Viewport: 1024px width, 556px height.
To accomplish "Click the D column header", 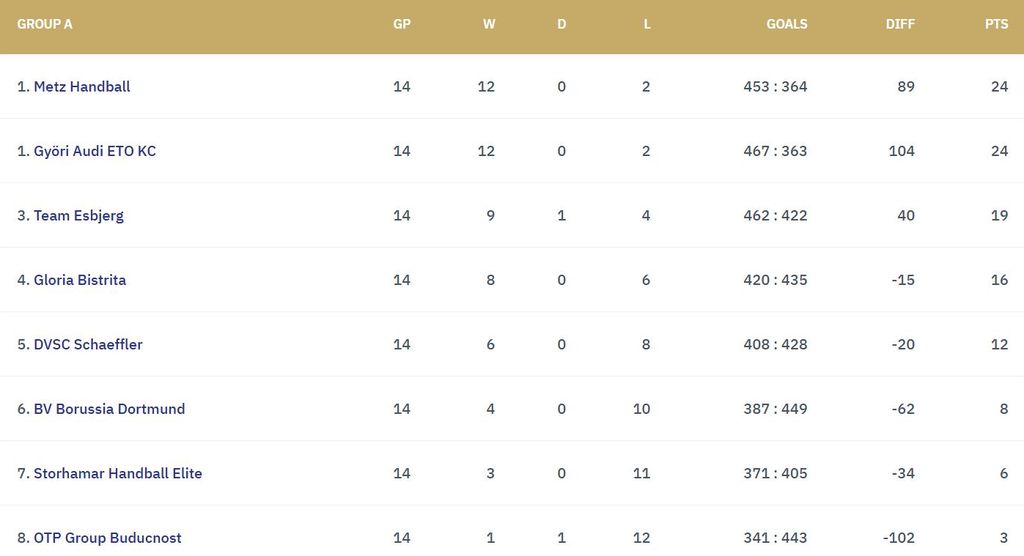I will coord(561,24).
